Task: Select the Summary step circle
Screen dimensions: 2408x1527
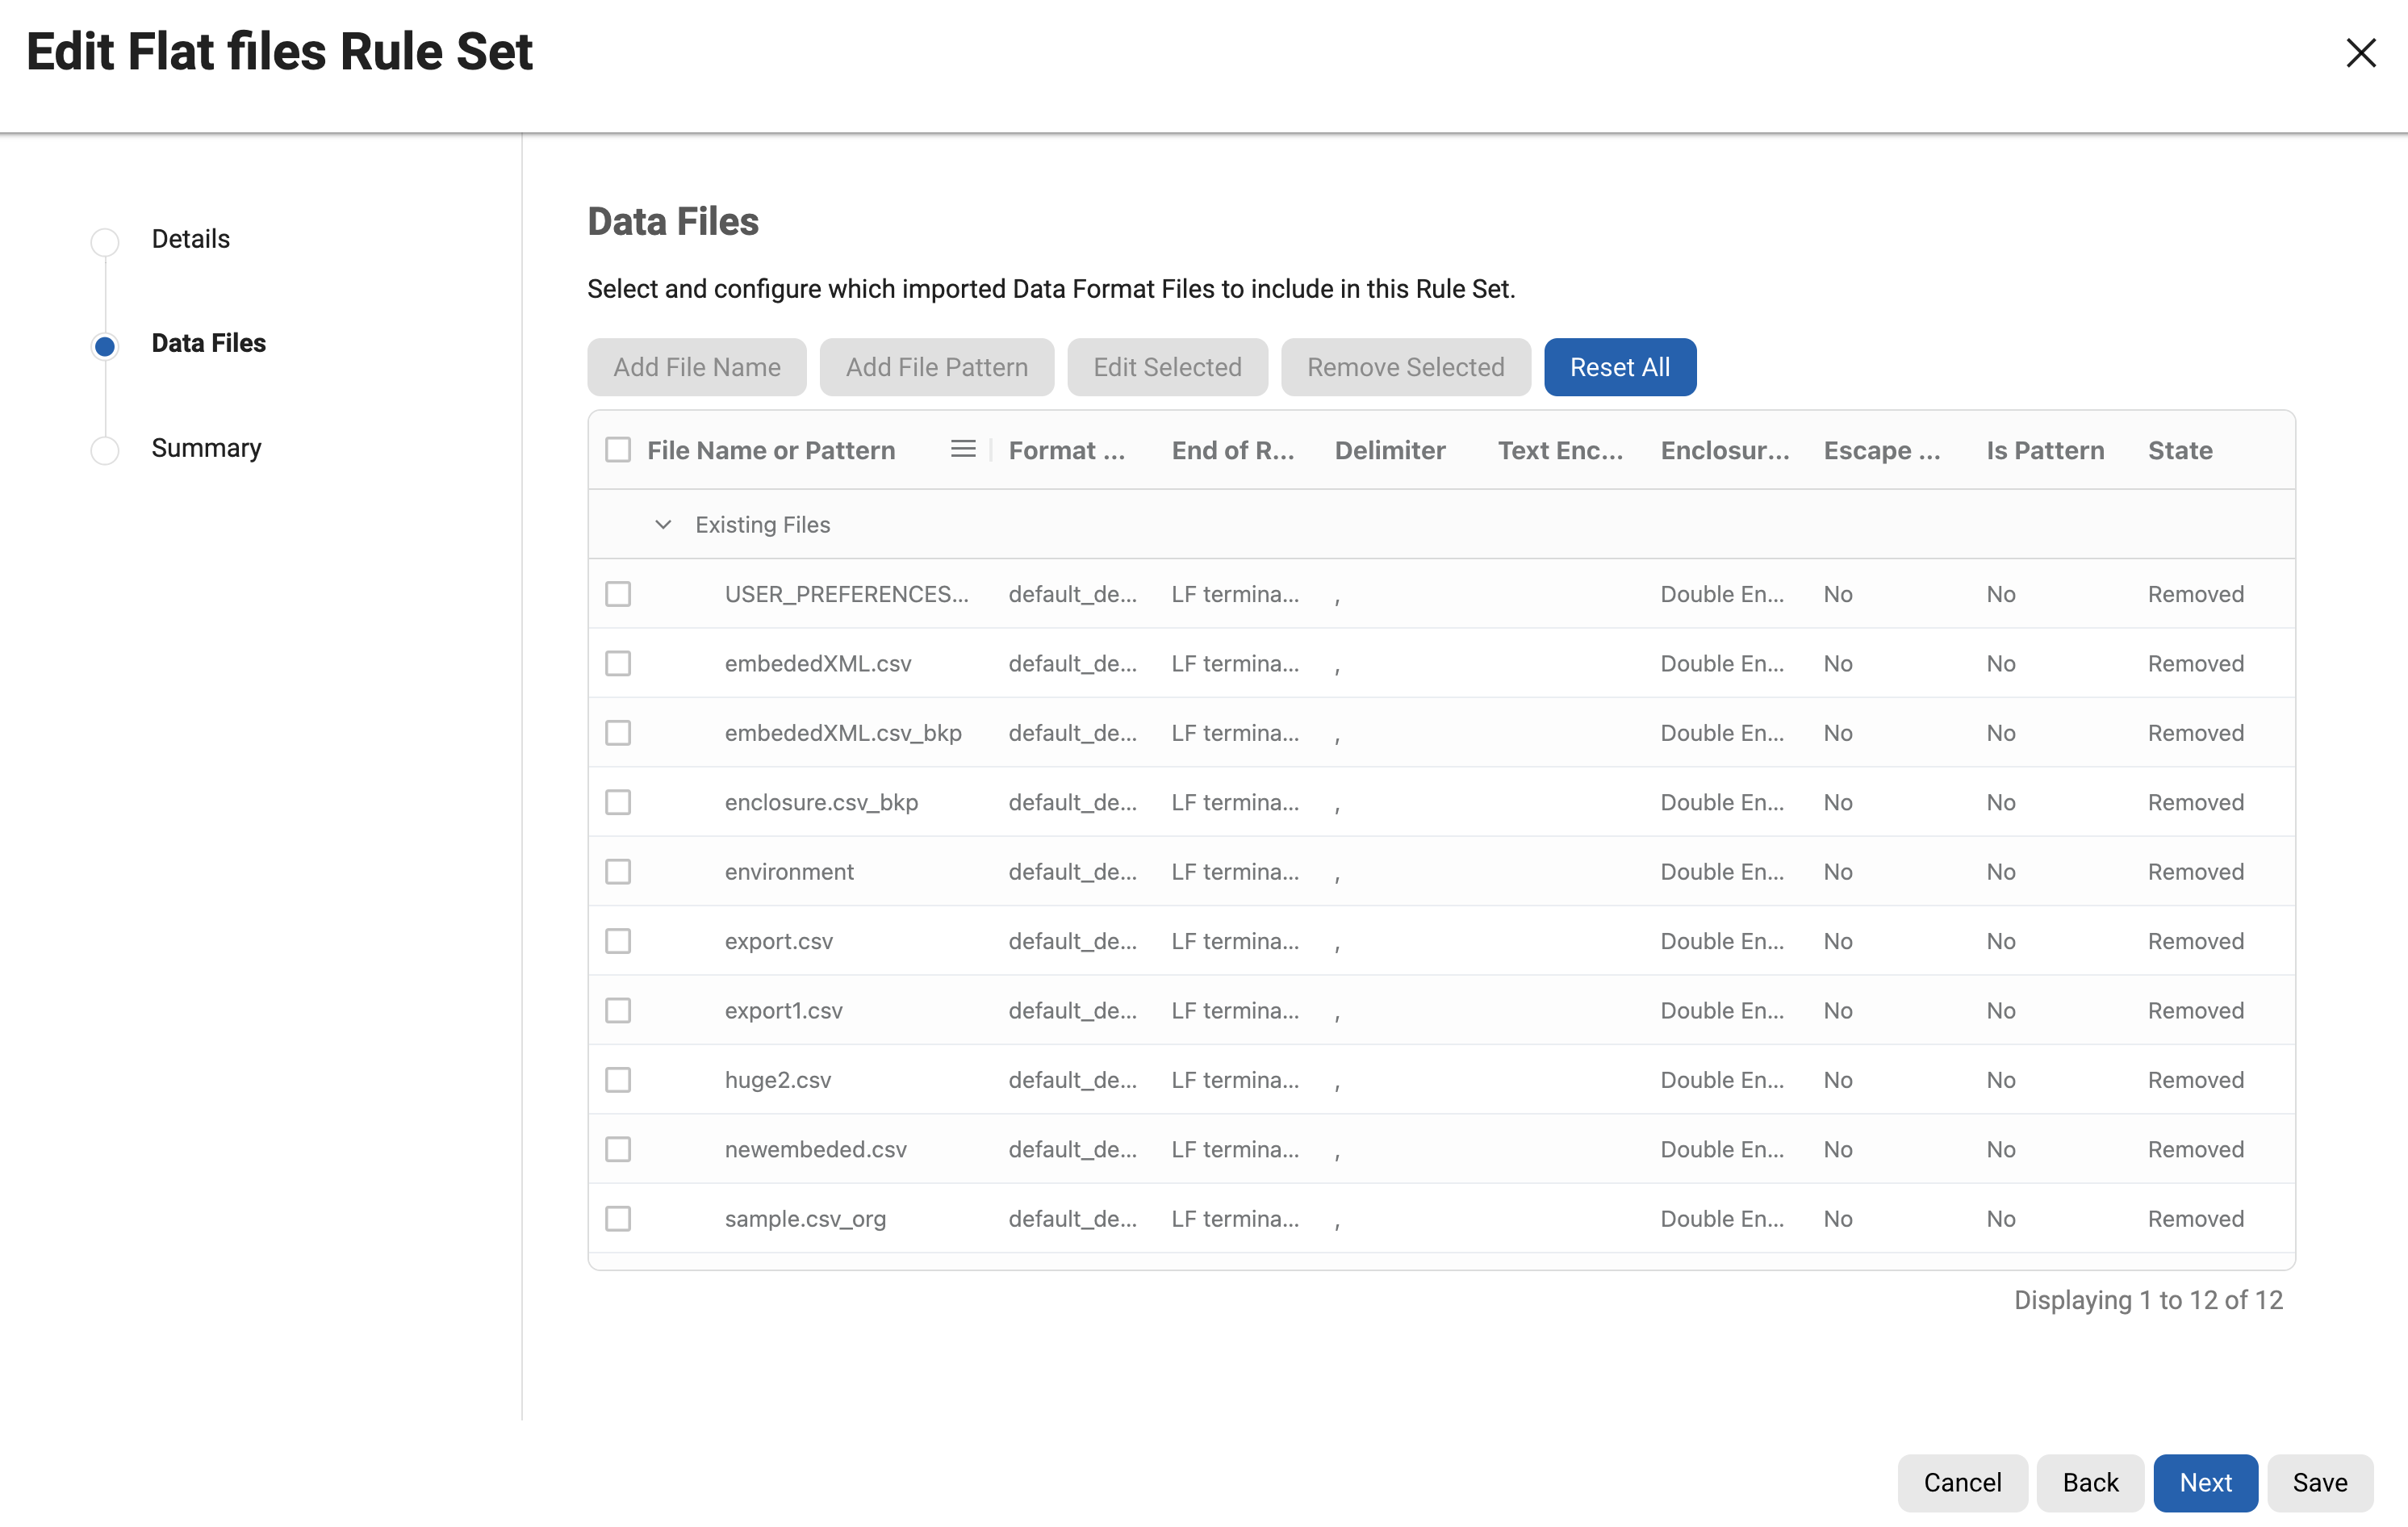Action: coord(105,451)
